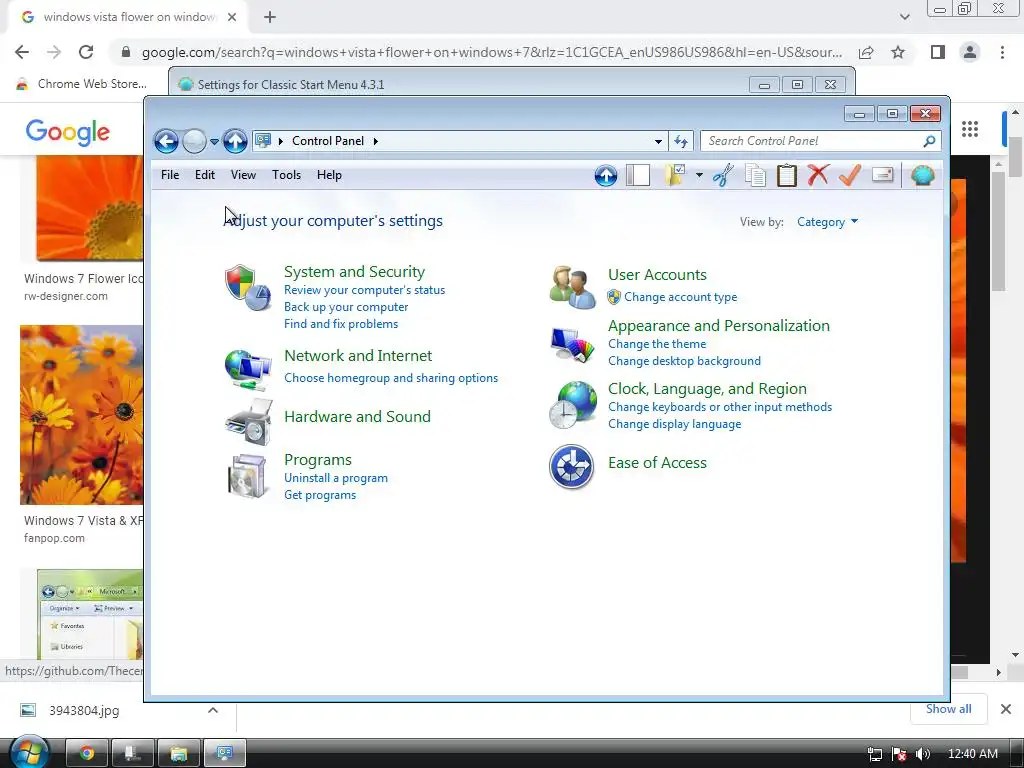This screenshot has height=768, width=1024.
Task: Click the red X Delete icon
Action: [x=818, y=174]
